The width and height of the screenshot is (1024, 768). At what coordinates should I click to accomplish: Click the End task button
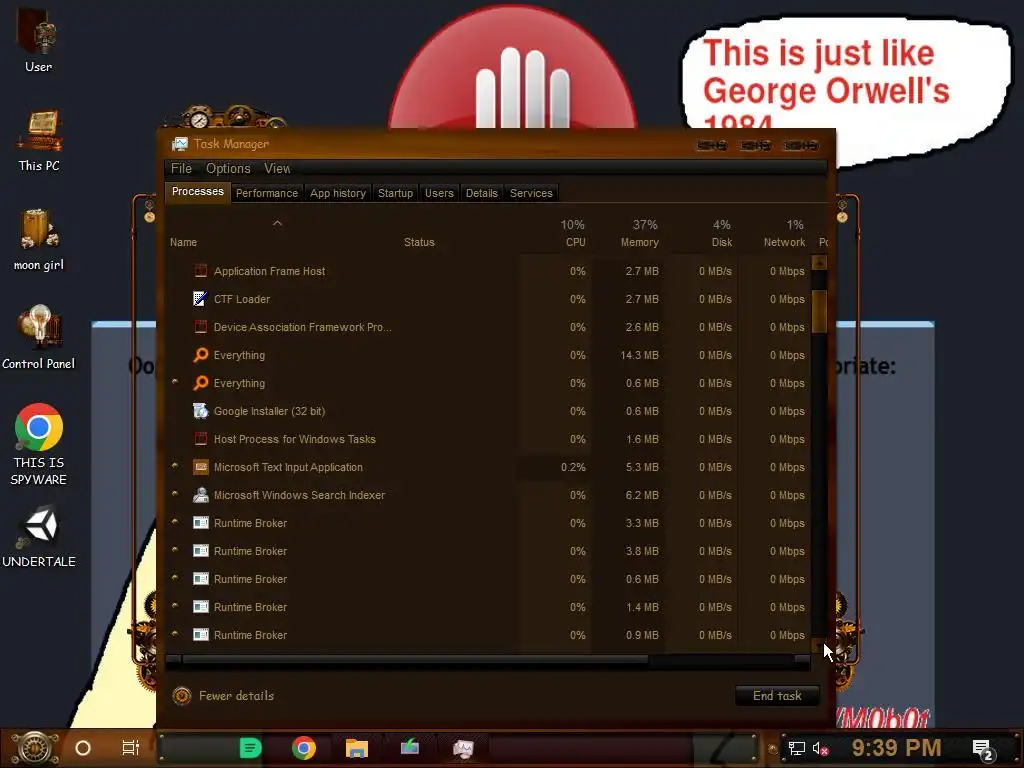coord(777,696)
